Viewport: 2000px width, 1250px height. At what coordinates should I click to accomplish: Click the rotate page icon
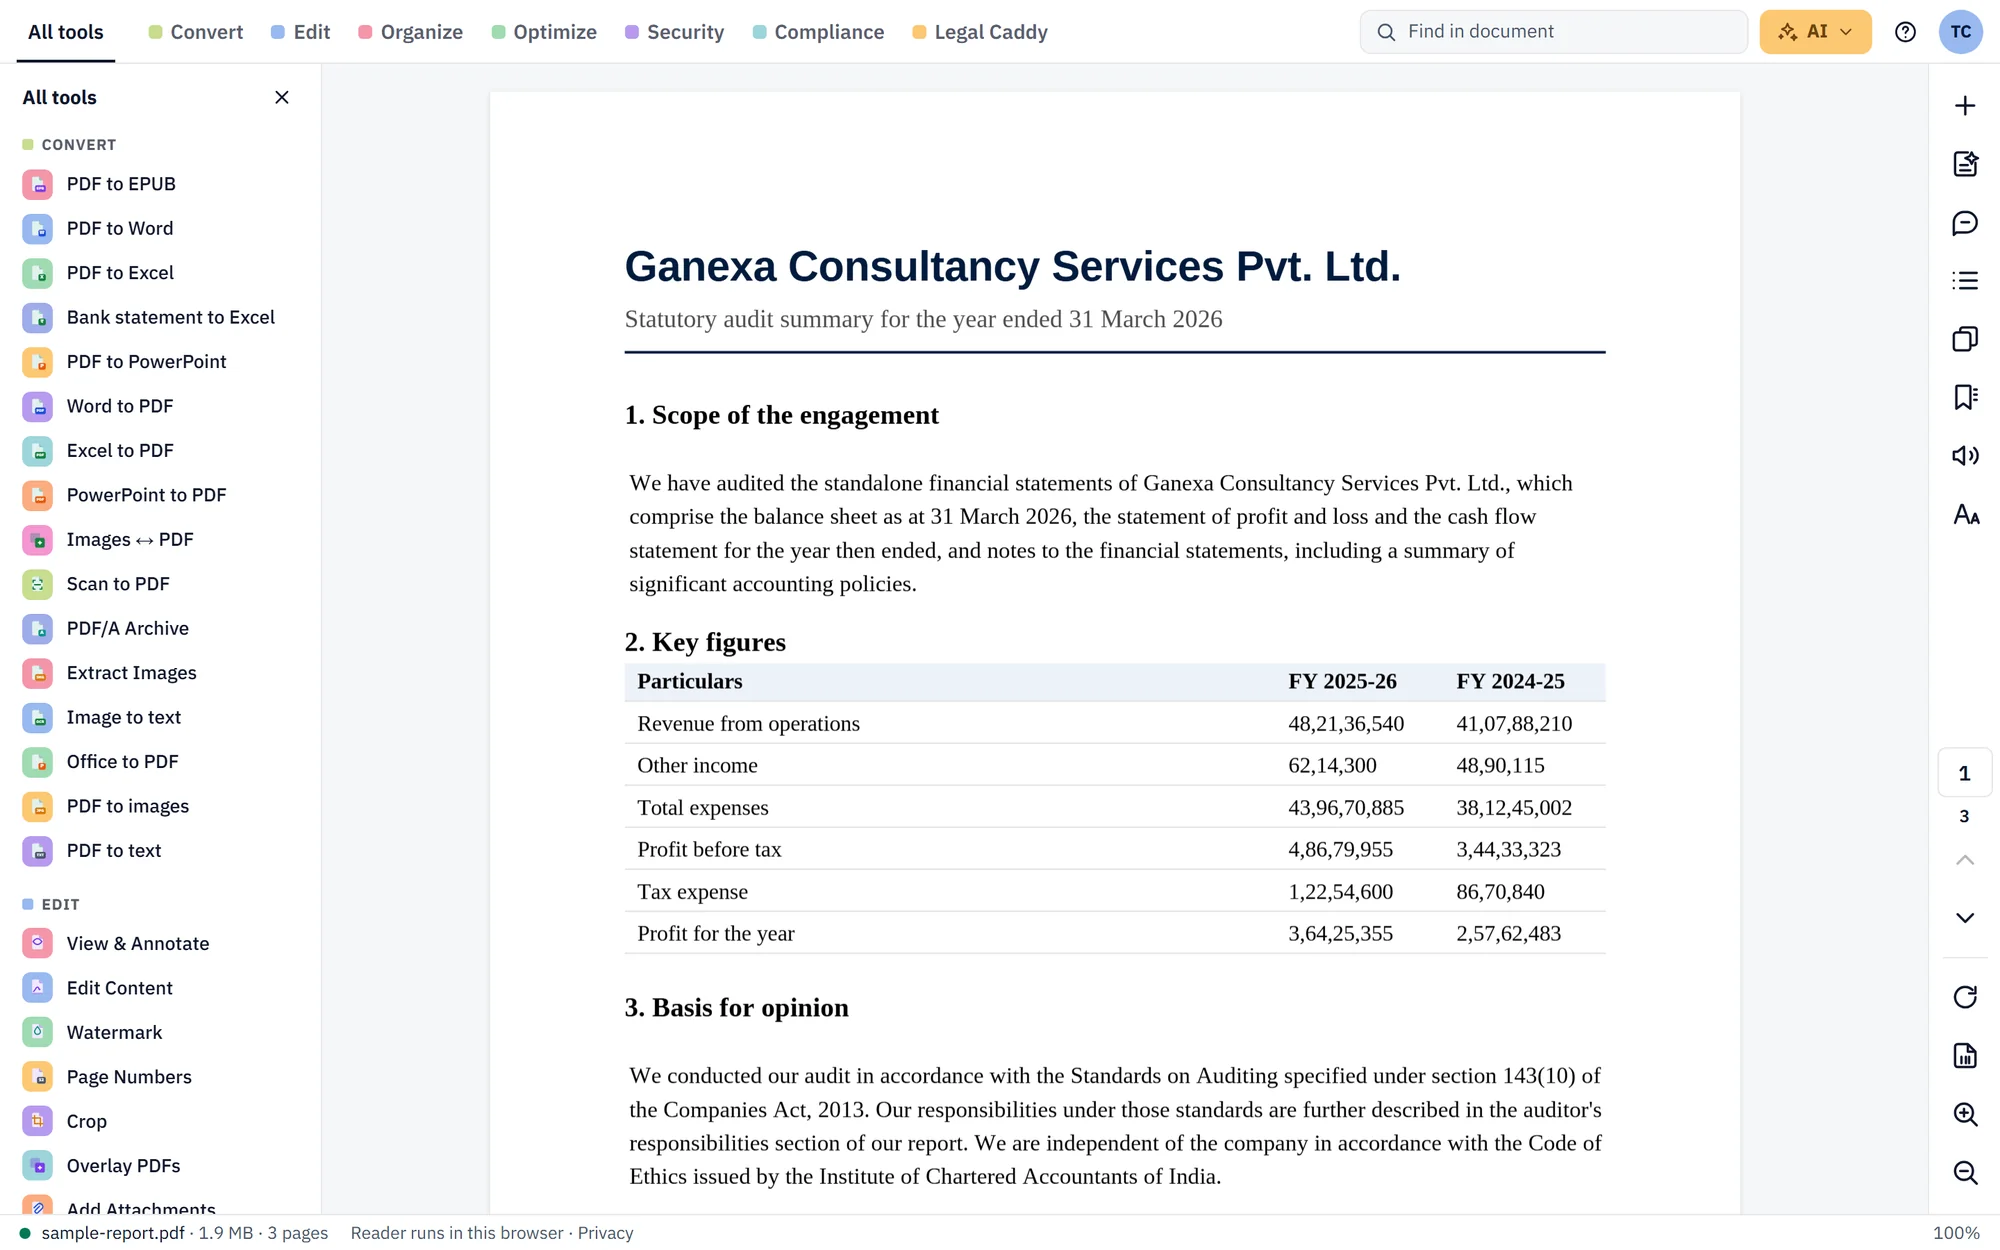(x=1965, y=997)
